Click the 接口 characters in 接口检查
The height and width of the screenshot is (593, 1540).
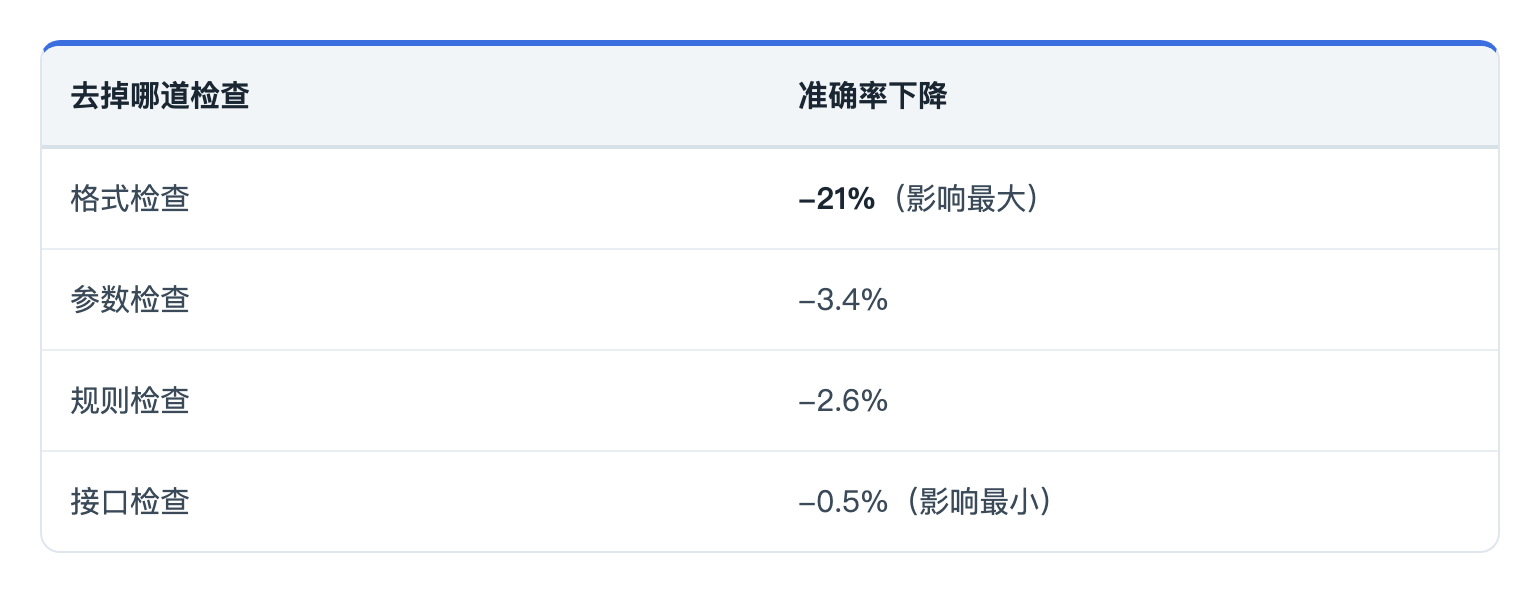[x=100, y=502]
